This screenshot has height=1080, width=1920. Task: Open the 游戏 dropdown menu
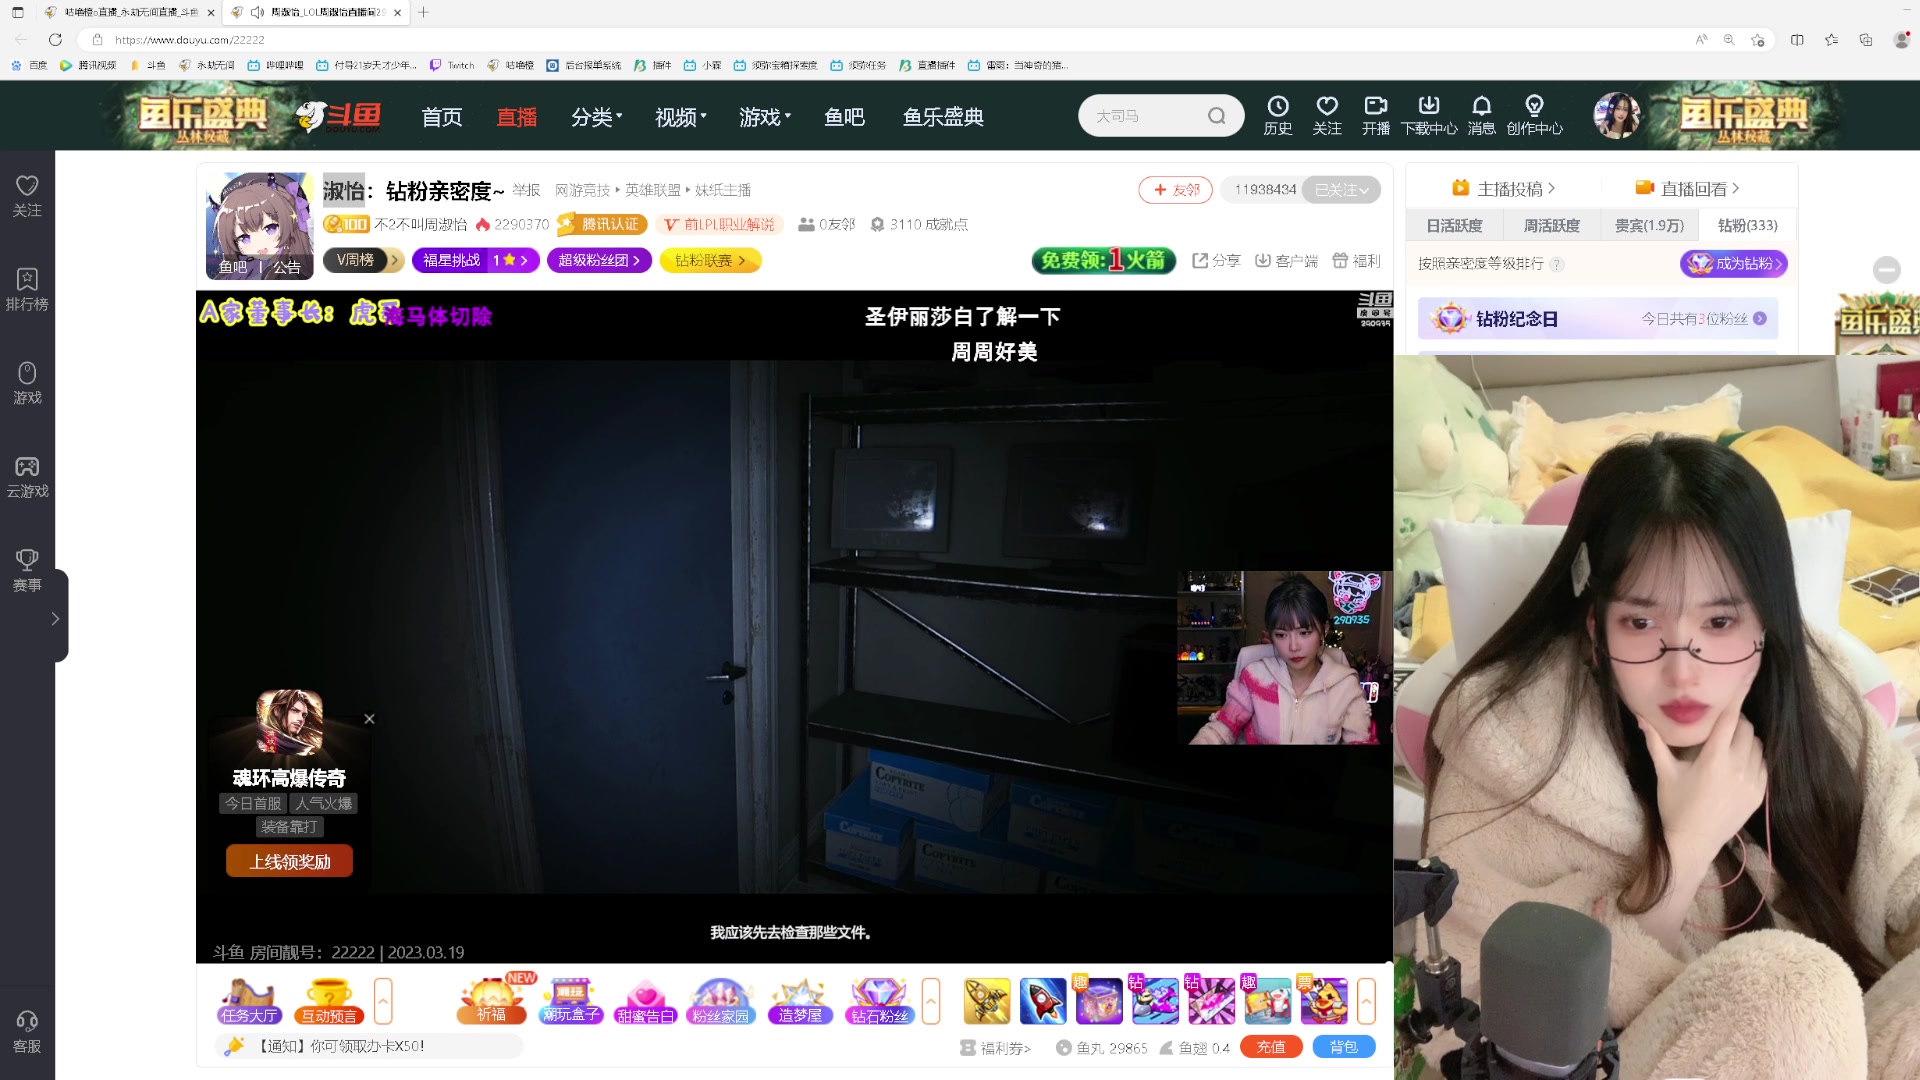click(762, 116)
